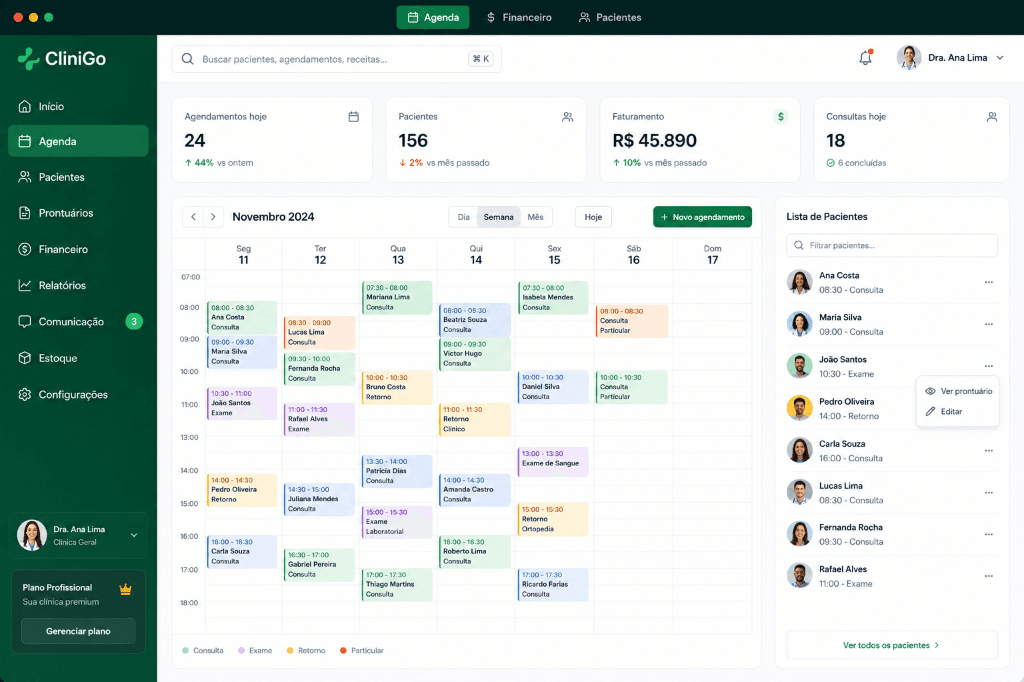Open Relatórios in the sidebar

point(78,285)
